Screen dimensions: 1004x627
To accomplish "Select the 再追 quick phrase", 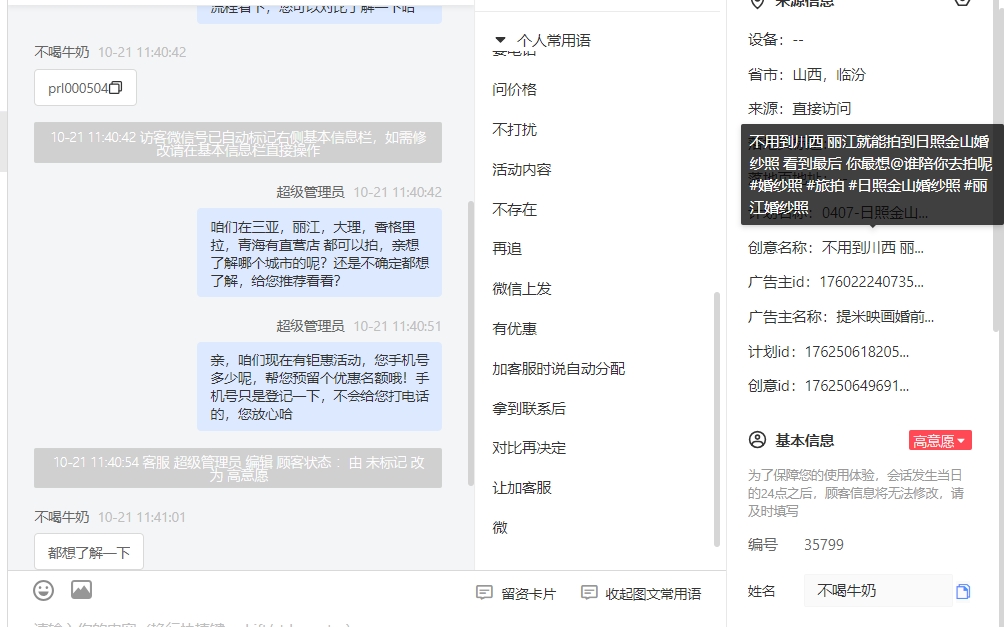I will pyautogui.click(x=507, y=248).
